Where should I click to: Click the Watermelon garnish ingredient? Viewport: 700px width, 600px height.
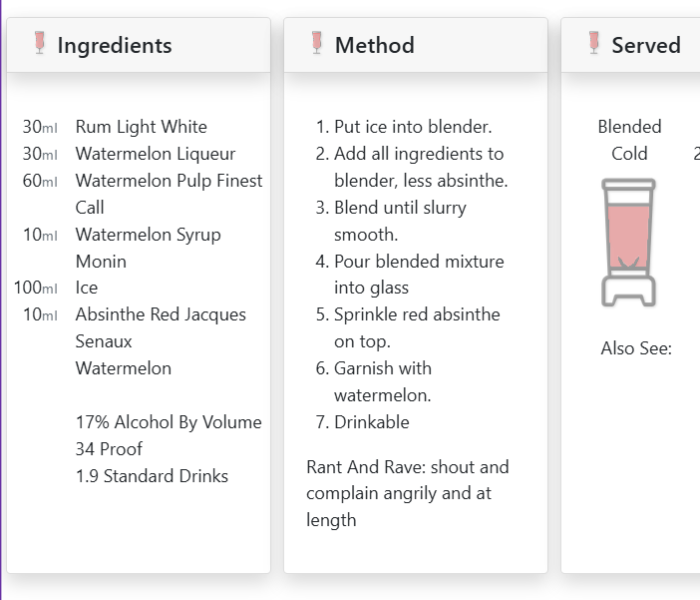click(123, 368)
